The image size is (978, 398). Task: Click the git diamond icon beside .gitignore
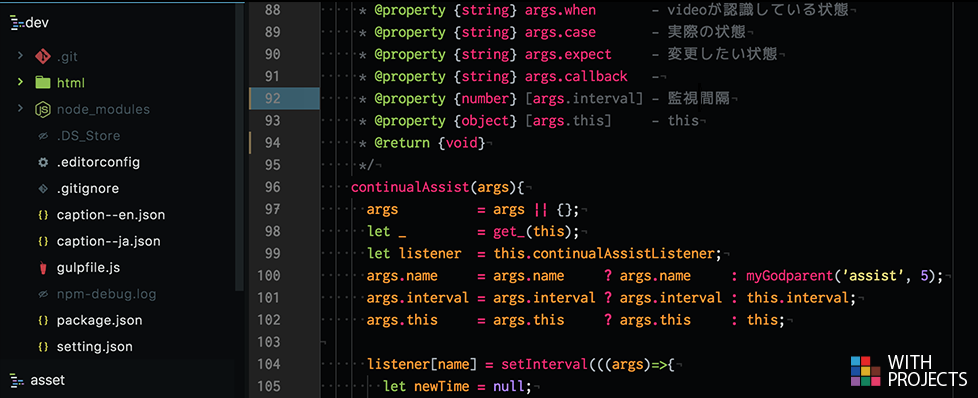click(42, 188)
